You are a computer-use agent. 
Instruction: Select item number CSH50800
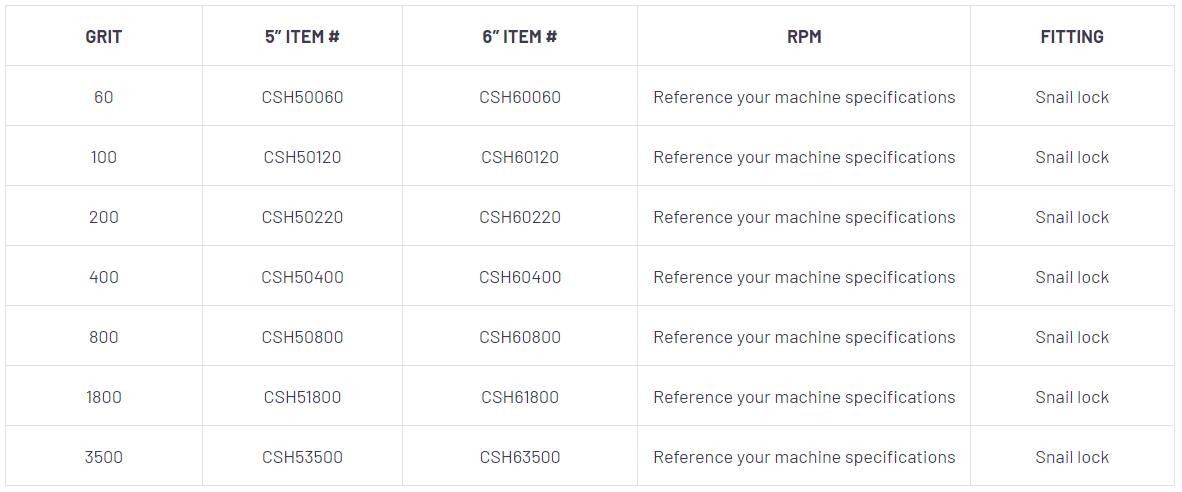[x=302, y=337]
